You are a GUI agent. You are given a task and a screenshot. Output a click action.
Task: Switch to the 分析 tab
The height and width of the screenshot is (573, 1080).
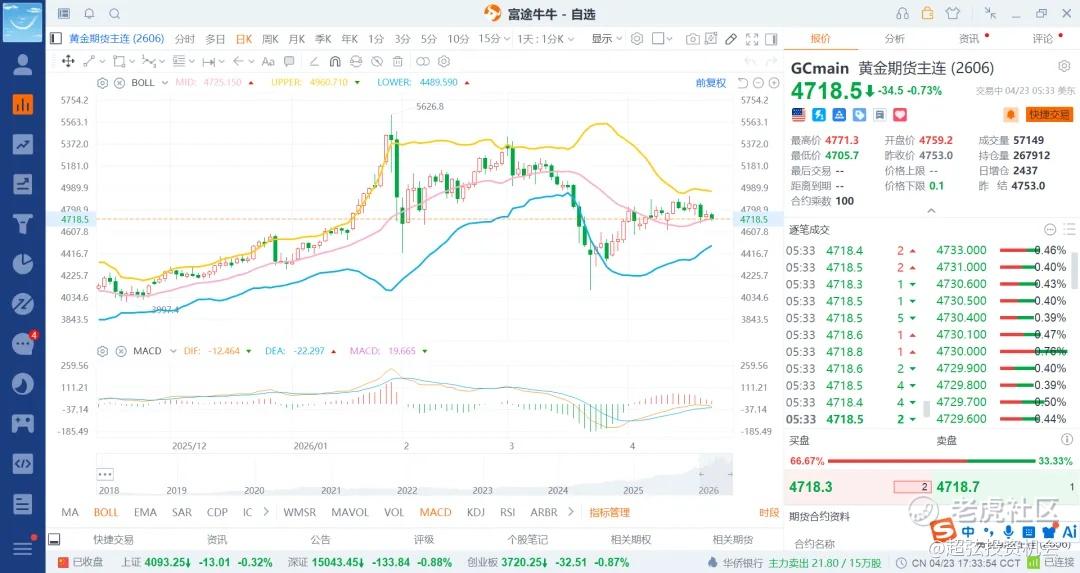click(x=894, y=39)
